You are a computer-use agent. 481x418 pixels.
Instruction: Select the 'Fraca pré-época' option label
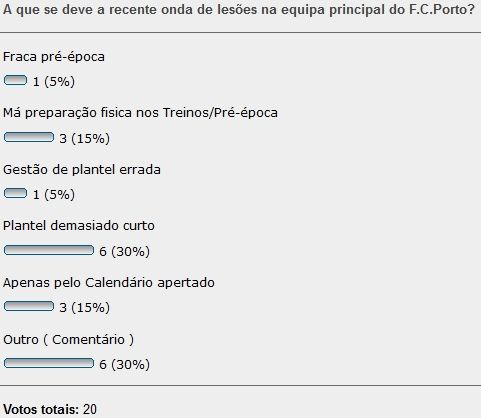(x=54, y=57)
